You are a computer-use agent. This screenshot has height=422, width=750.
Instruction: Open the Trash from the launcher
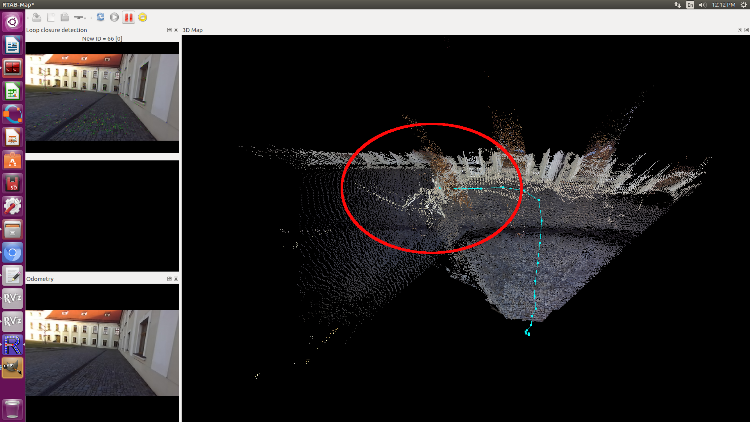(x=12, y=408)
